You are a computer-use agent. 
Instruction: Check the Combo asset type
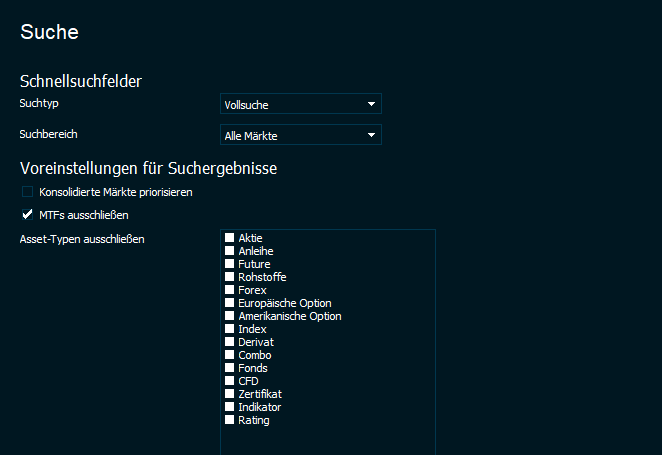[x=230, y=355]
